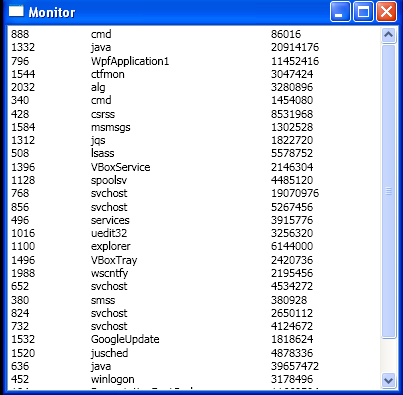Select the VBoxTray process name

114,260
